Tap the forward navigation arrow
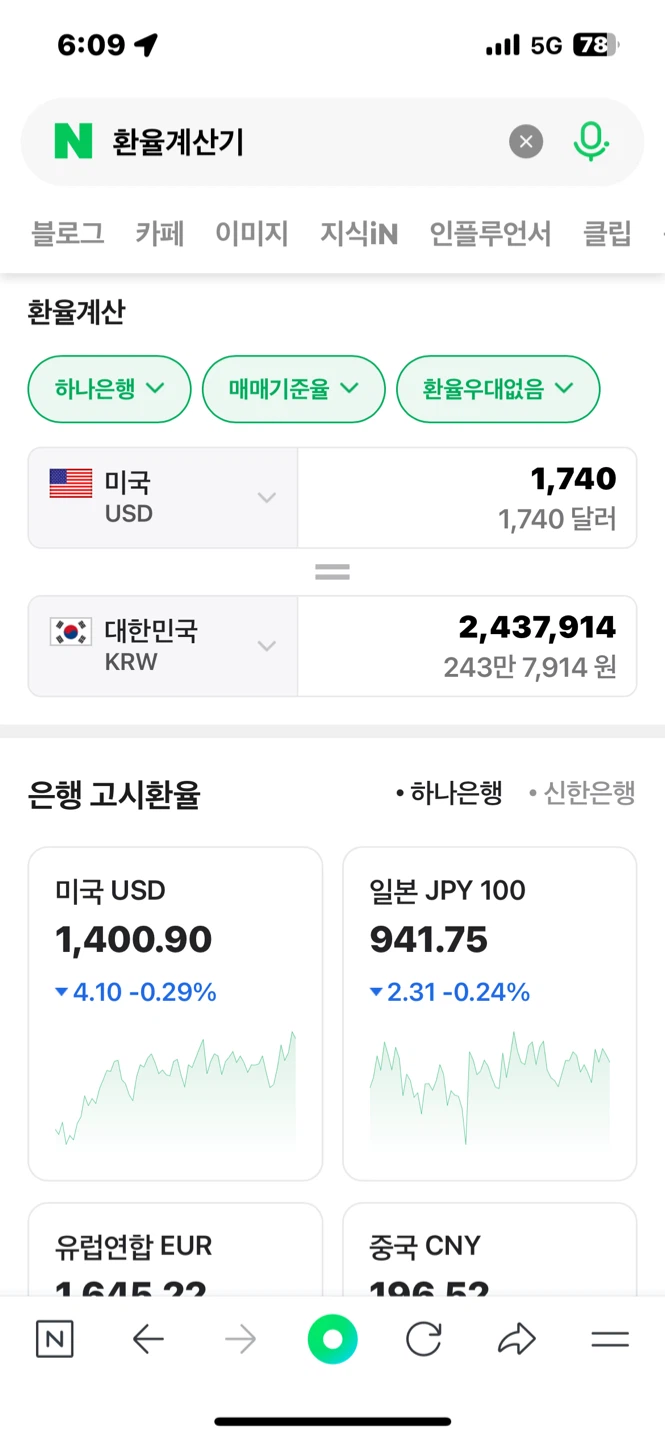Image resolution: width=665 pixels, height=1440 pixels. 240,1339
